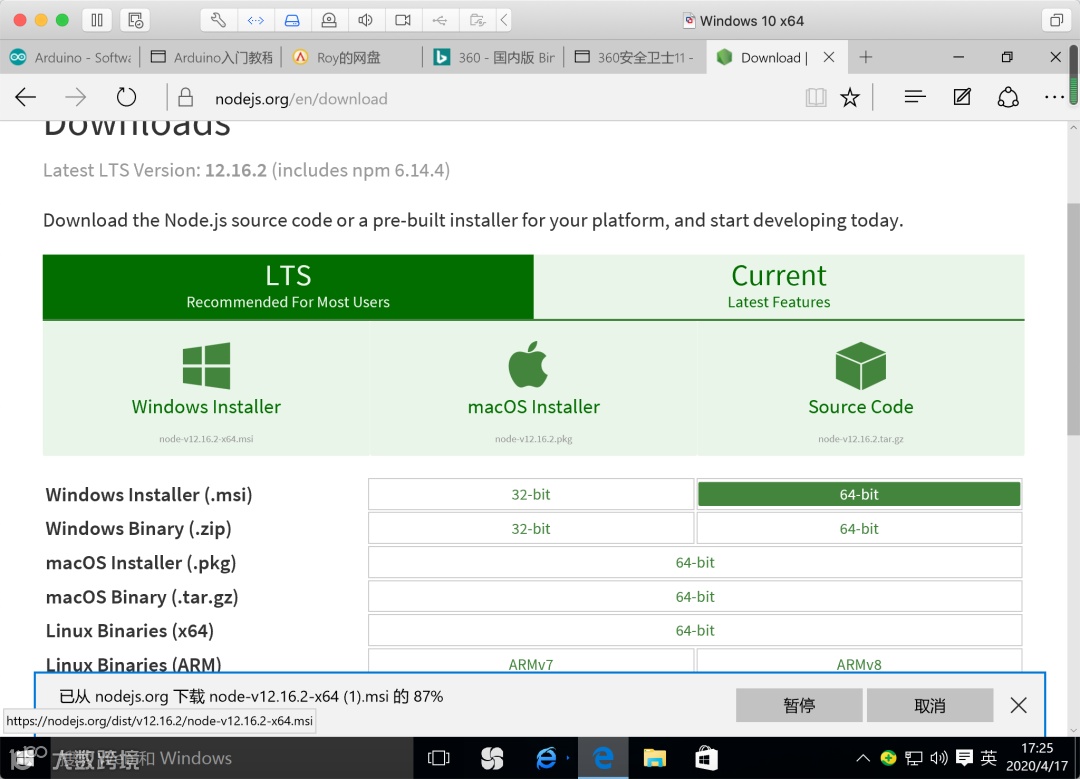Image resolution: width=1080 pixels, height=779 pixels.
Task: Click the VM resize arrows icon
Action: [256, 20]
